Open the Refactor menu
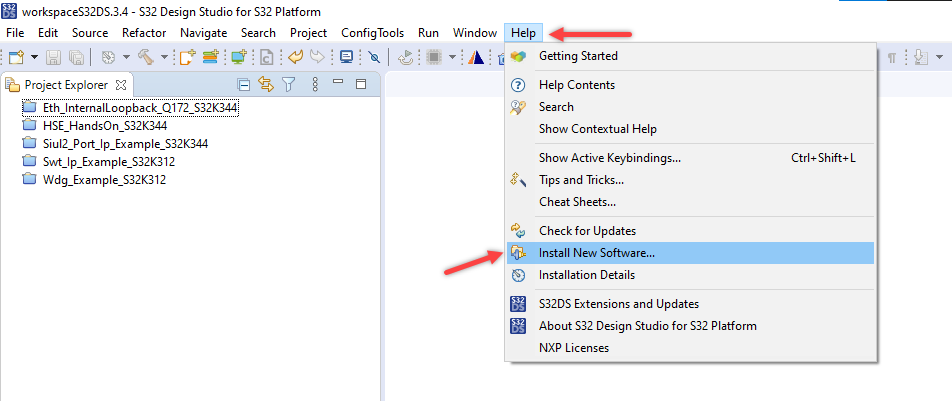This screenshot has width=952, height=401. point(144,33)
